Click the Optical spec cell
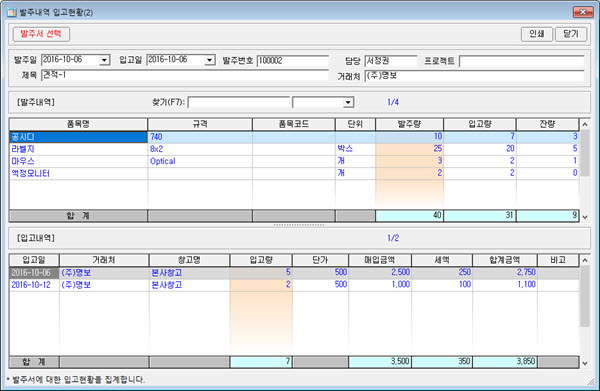This screenshot has width=600, height=391. pyautogui.click(x=200, y=161)
